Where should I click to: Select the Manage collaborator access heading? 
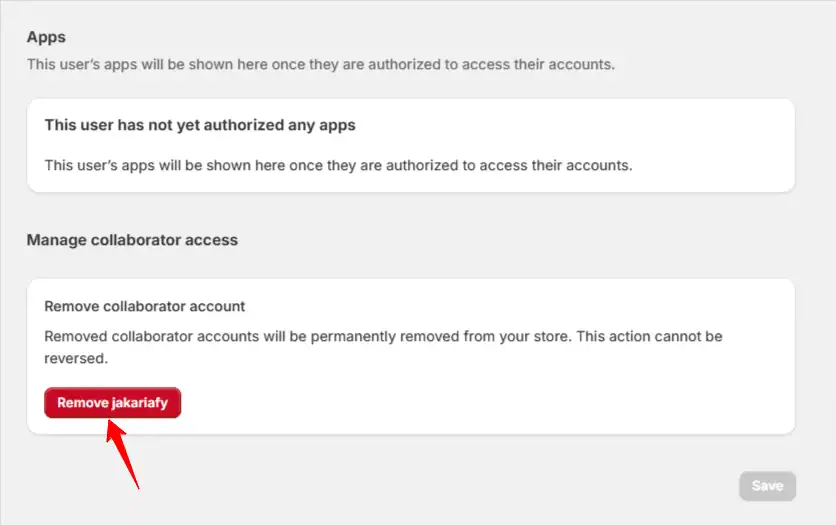[132, 240]
